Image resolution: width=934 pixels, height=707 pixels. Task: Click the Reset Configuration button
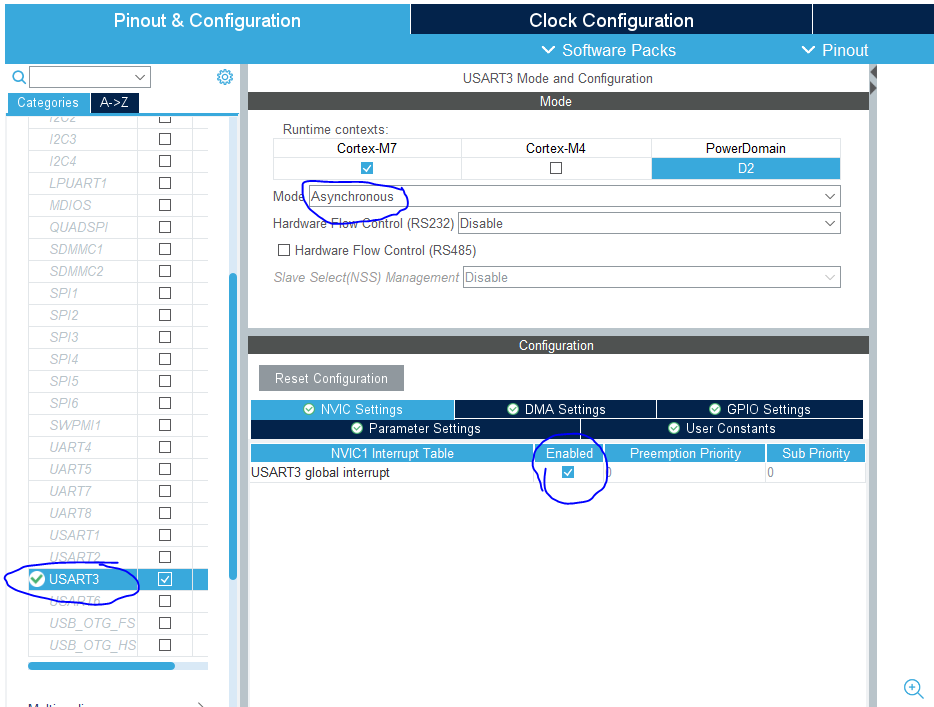tap(331, 378)
